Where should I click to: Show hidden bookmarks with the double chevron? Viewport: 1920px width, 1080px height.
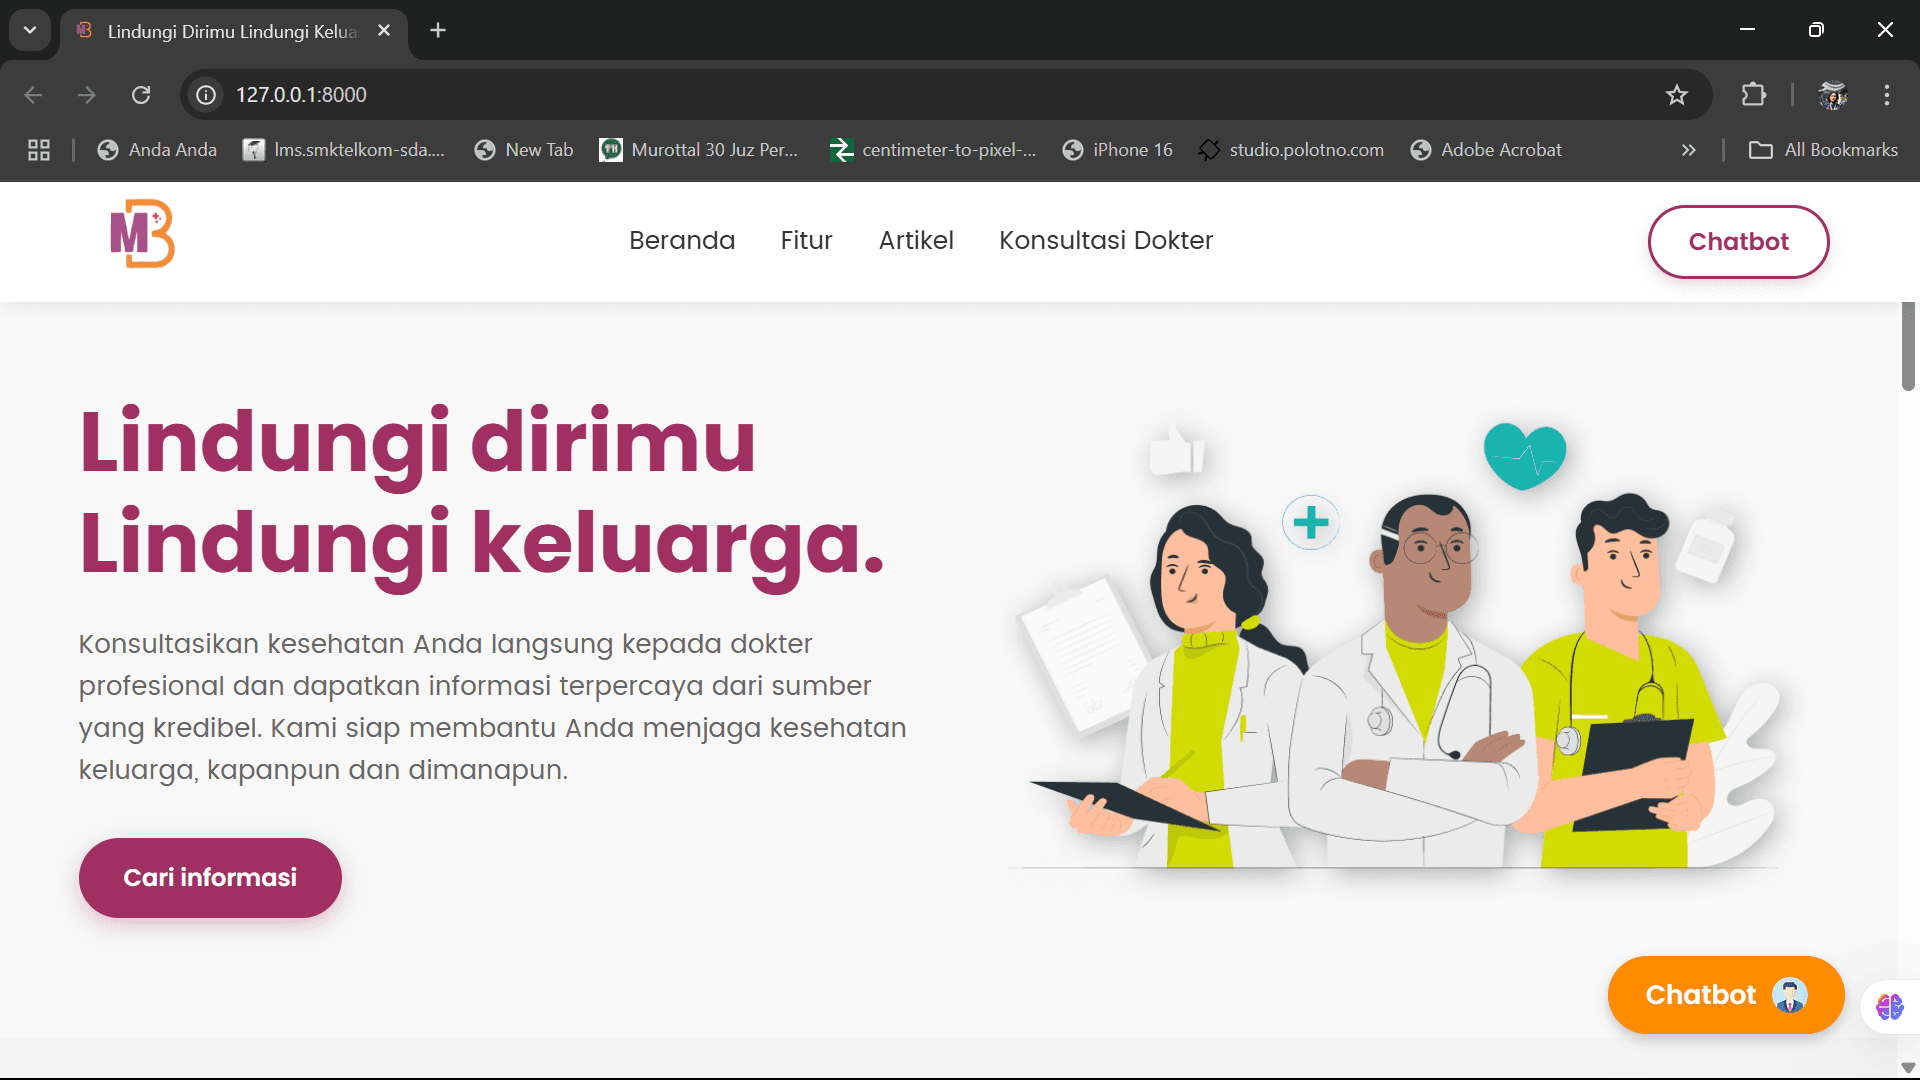pyautogui.click(x=1689, y=150)
